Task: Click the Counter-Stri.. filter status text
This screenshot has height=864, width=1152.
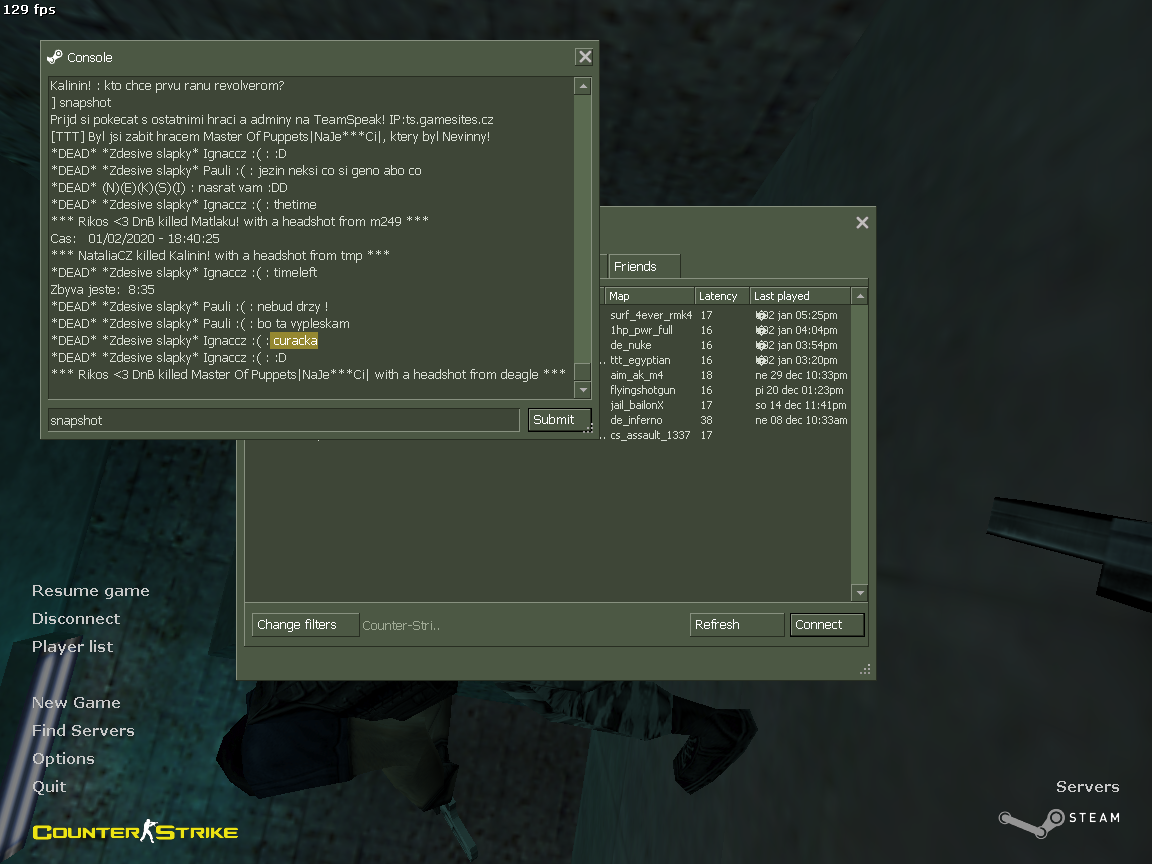Action: (400, 626)
